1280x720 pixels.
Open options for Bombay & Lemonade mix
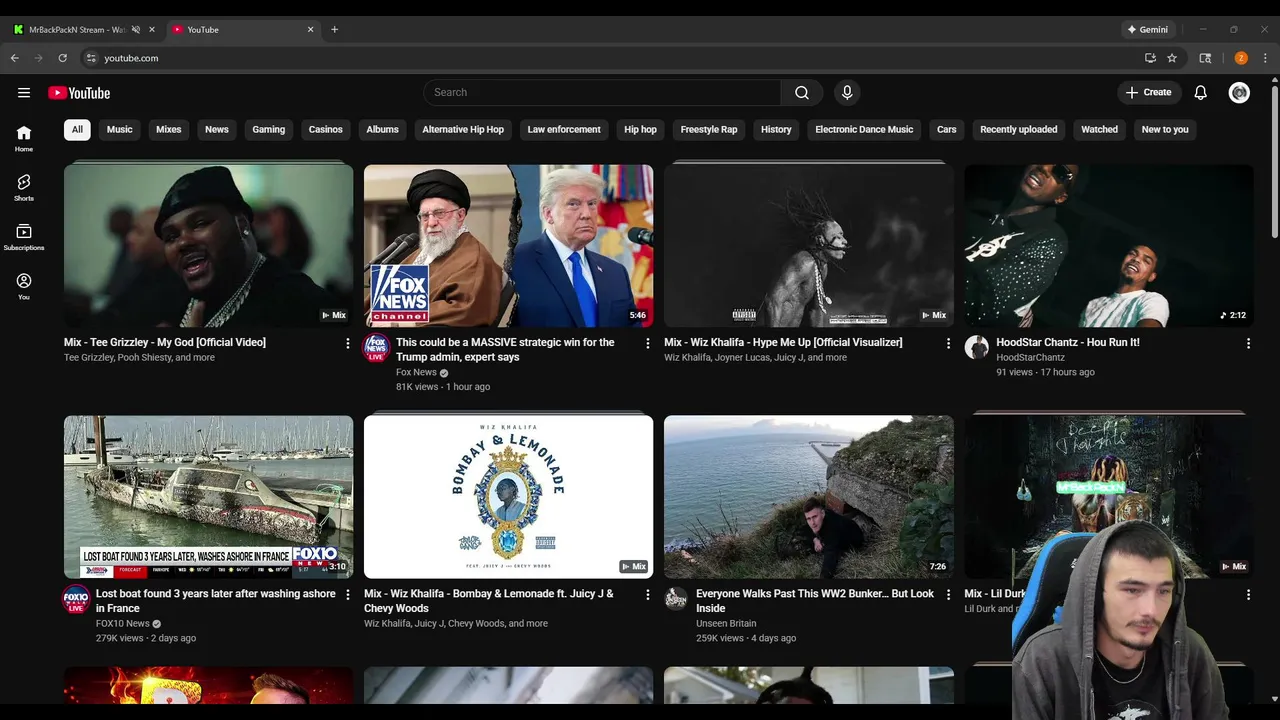tap(648, 594)
